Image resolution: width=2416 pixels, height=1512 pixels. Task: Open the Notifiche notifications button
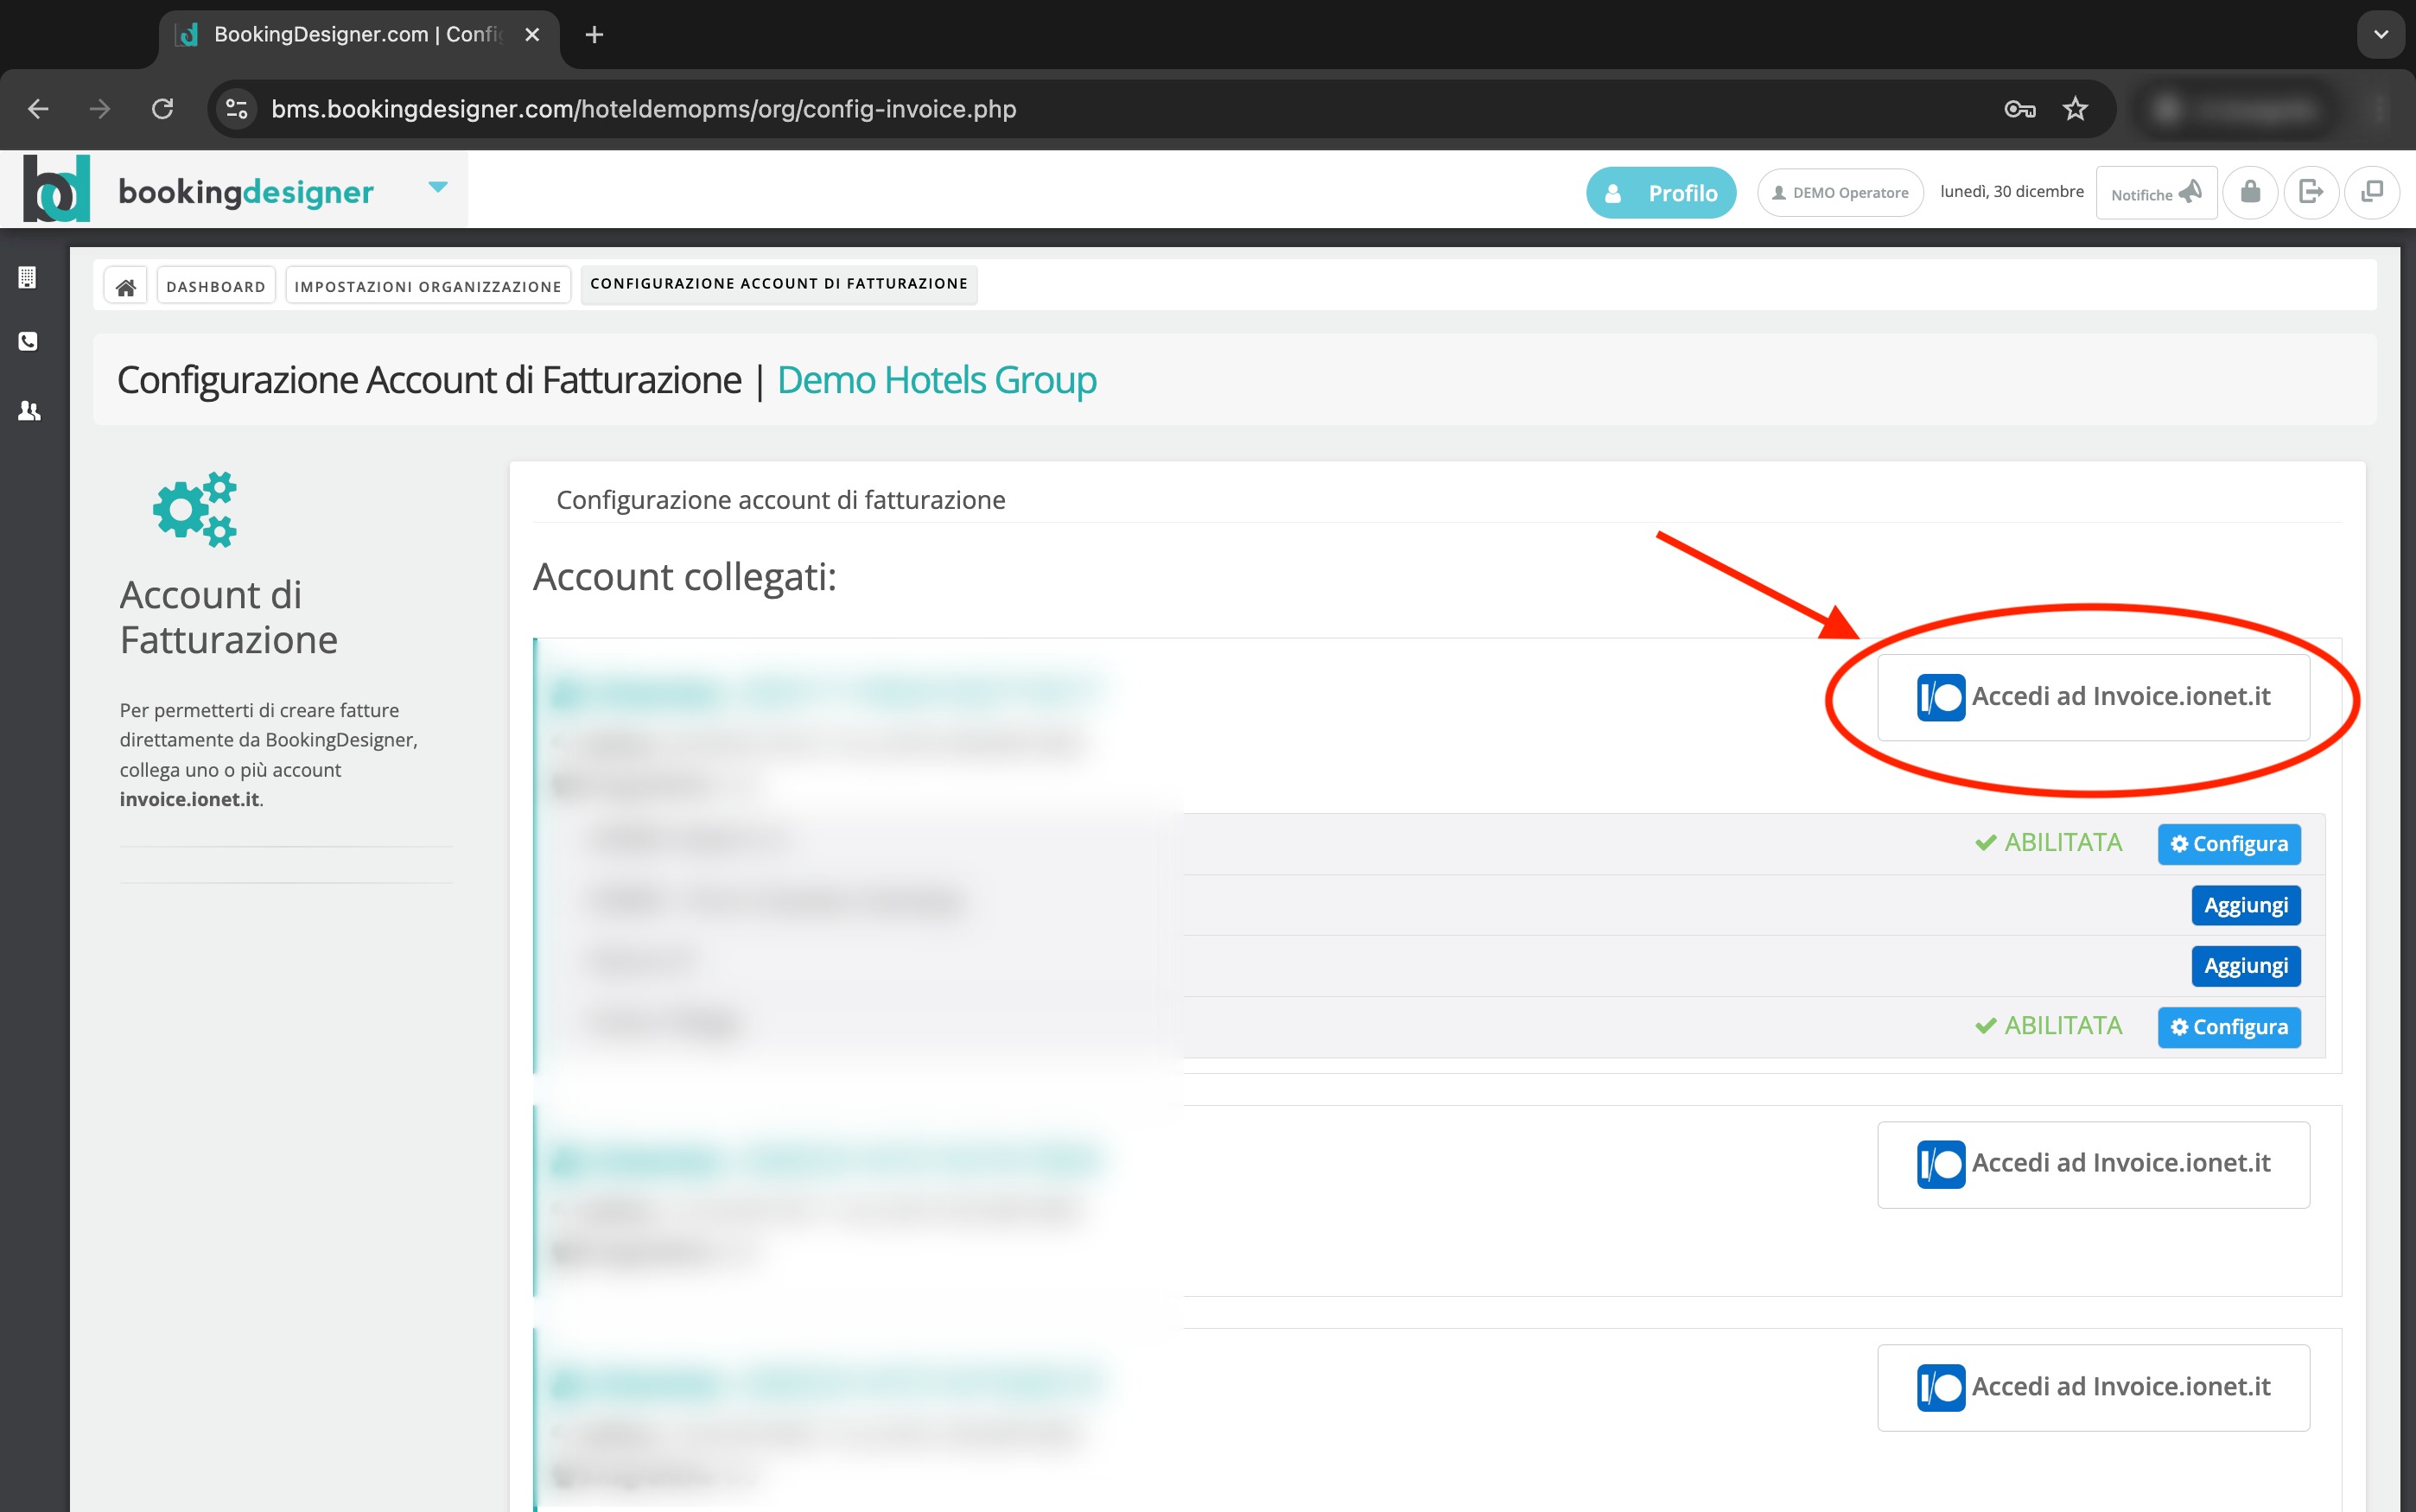pos(2155,193)
